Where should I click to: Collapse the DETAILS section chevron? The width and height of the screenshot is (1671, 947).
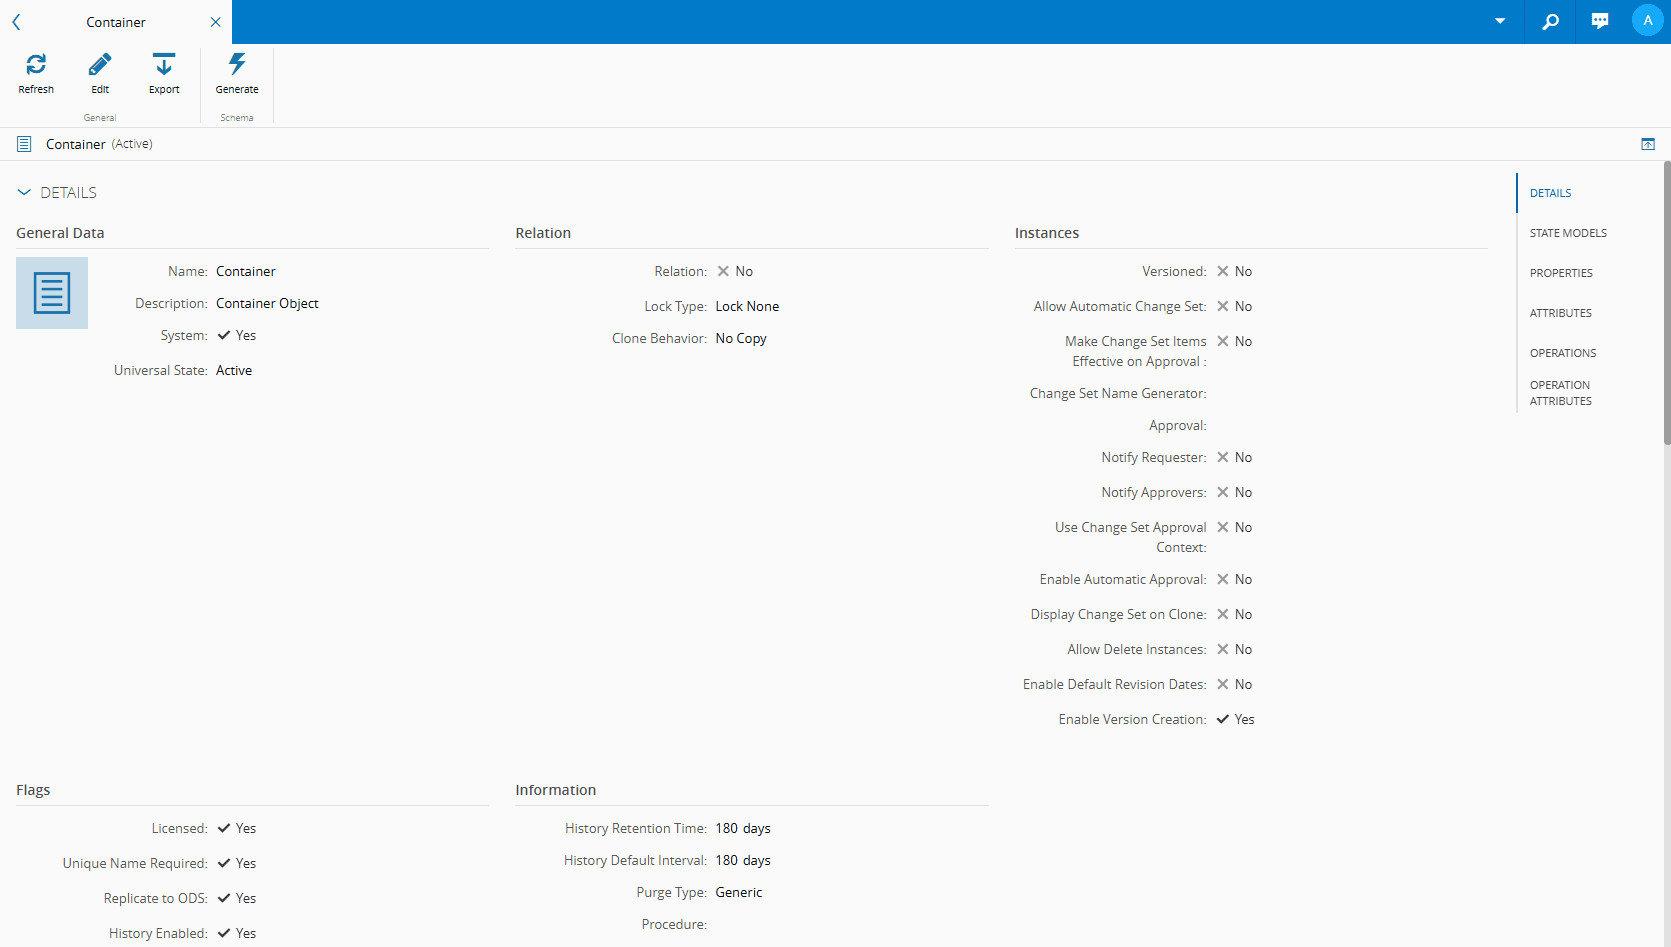click(x=24, y=192)
